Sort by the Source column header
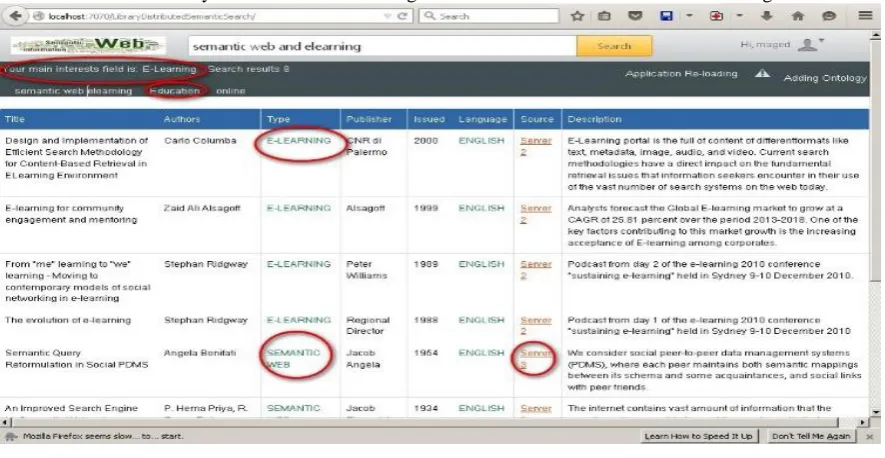Viewport: 885px width, 458px height. pyautogui.click(x=537, y=119)
